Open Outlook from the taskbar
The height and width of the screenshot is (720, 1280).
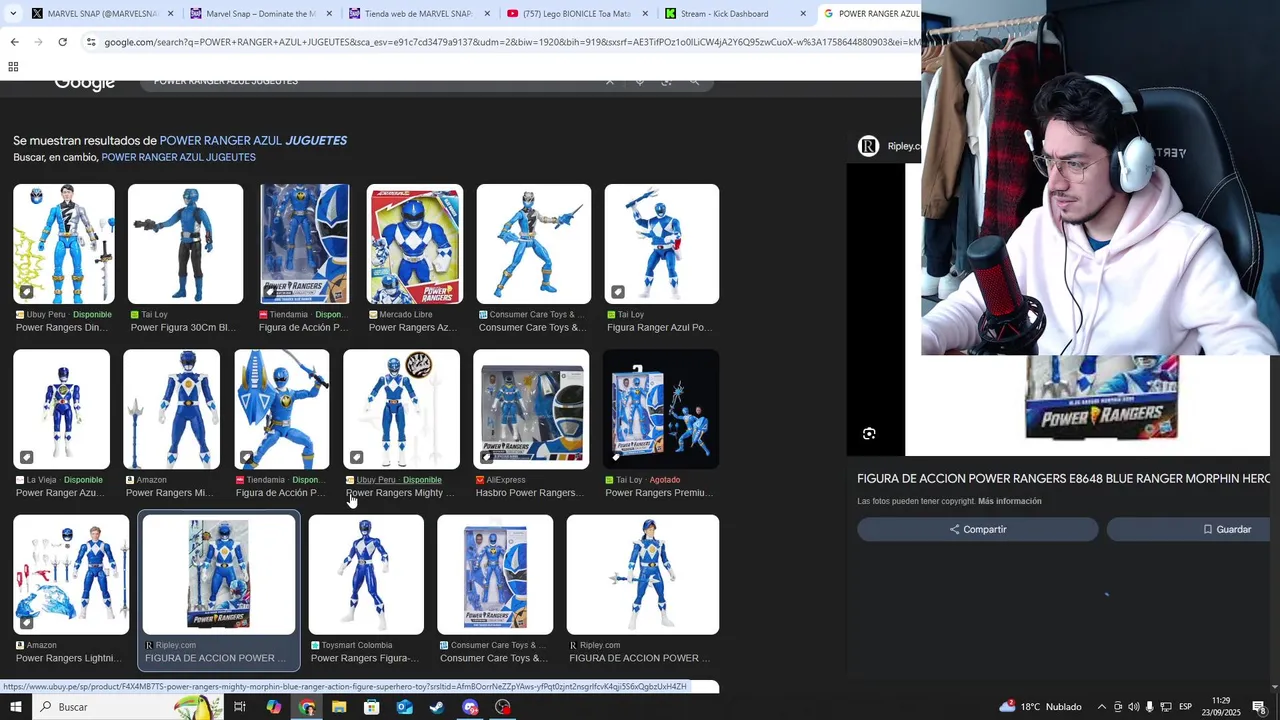point(404,707)
